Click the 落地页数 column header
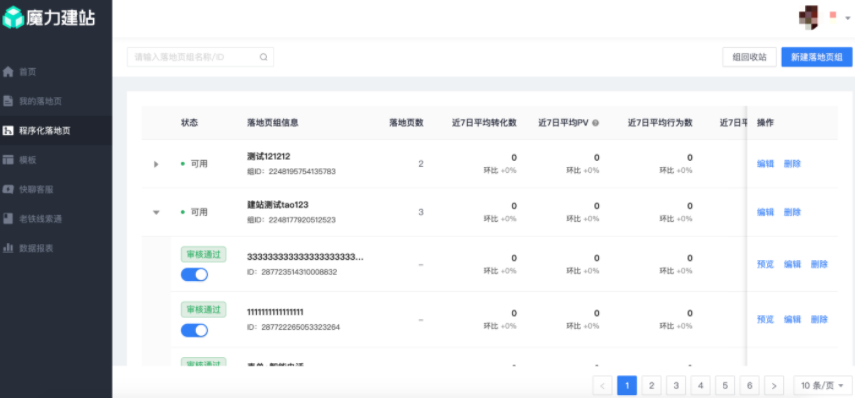Image resolution: width=855 pixels, height=398 pixels. [x=406, y=123]
